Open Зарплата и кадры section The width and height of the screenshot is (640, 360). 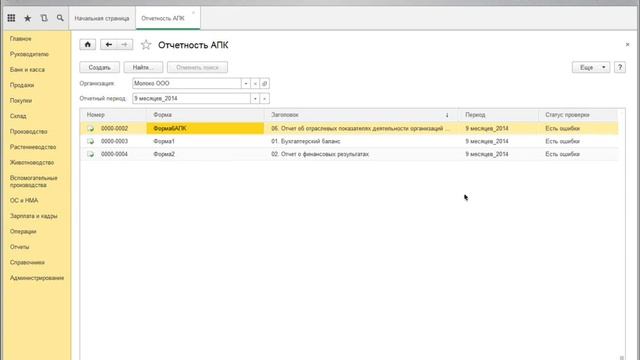coord(33,216)
